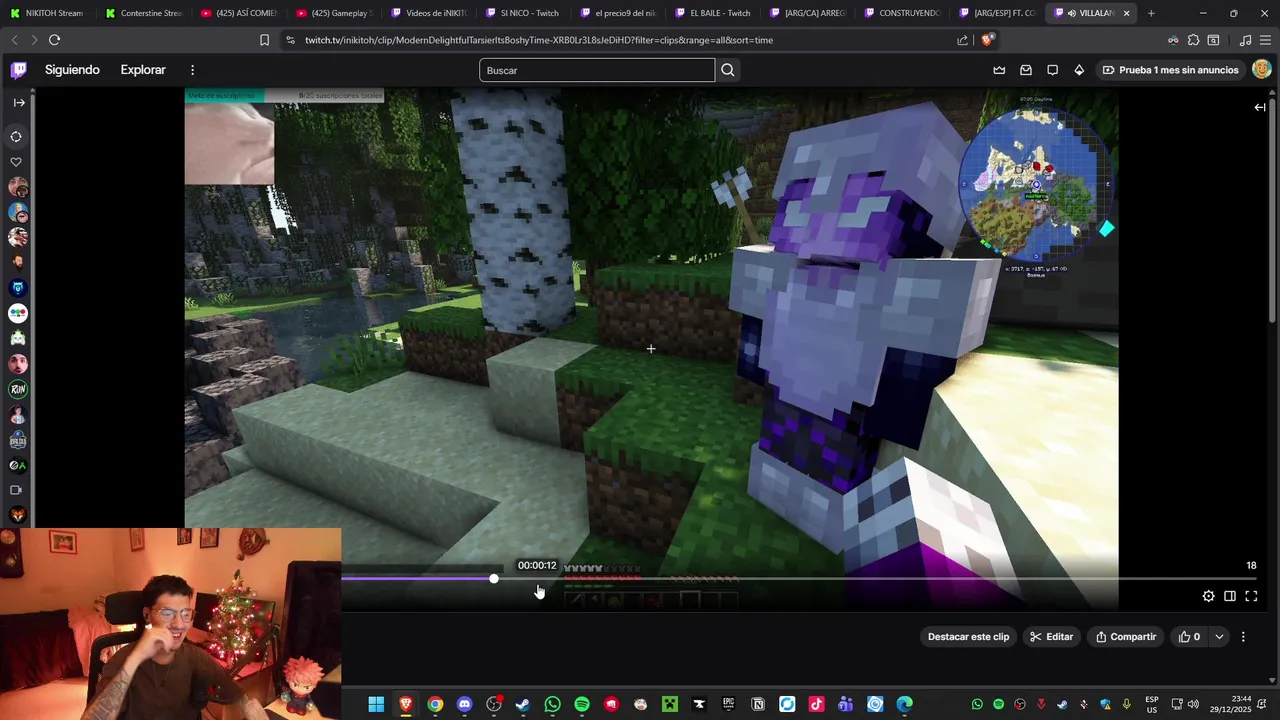Open the video camera sidebar icon

click(16, 490)
